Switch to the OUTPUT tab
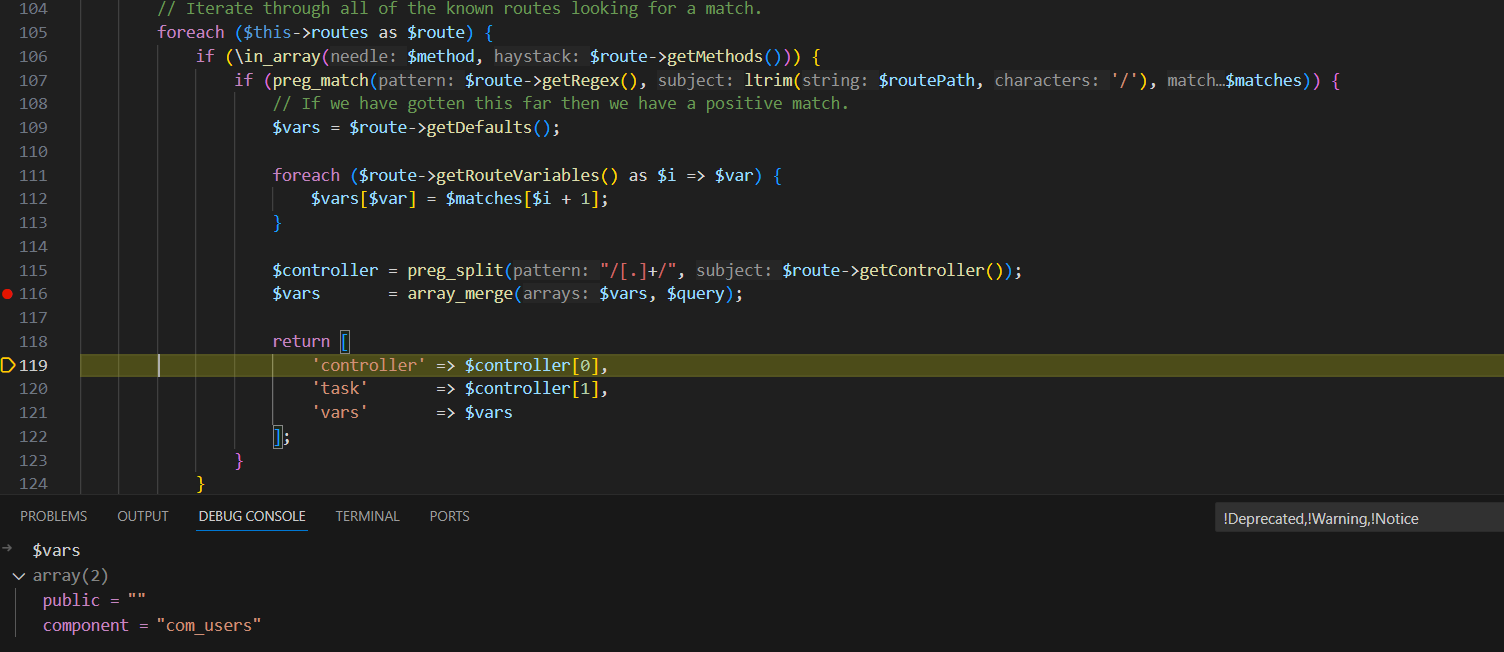Image resolution: width=1504 pixels, height=652 pixels. tap(143, 516)
